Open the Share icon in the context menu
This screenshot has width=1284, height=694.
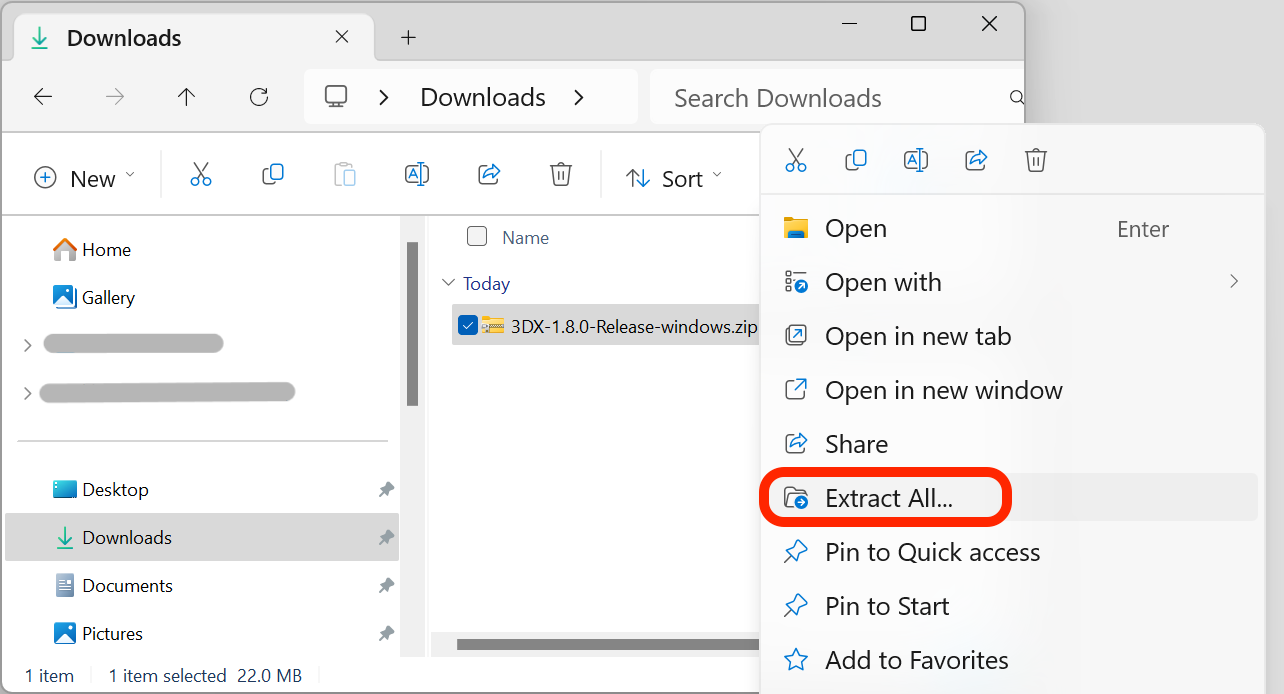(x=976, y=160)
